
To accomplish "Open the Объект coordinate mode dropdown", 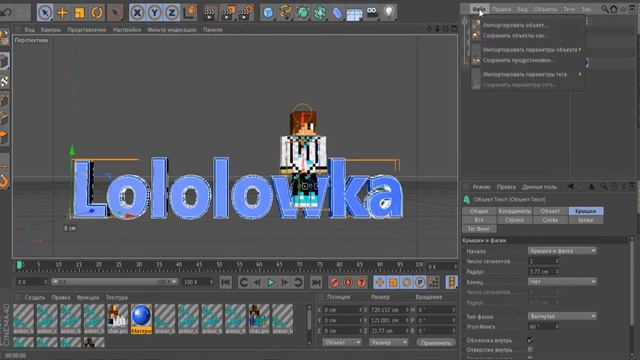I will [342, 342].
